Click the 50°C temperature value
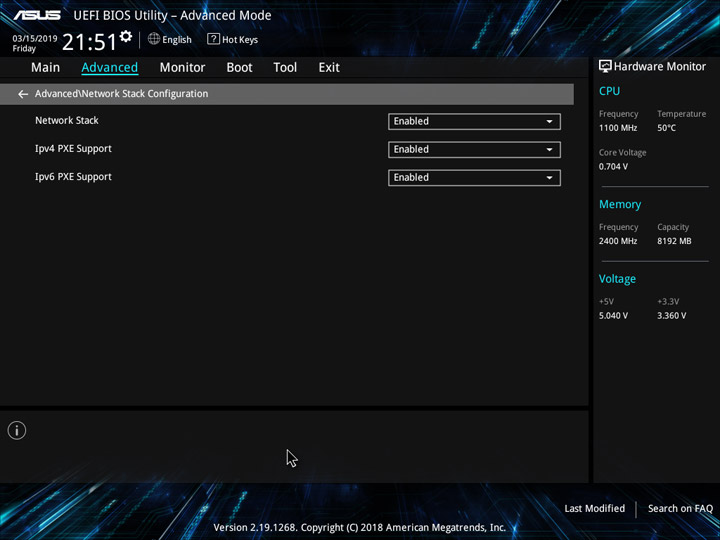The image size is (720, 540). (x=666, y=128)
